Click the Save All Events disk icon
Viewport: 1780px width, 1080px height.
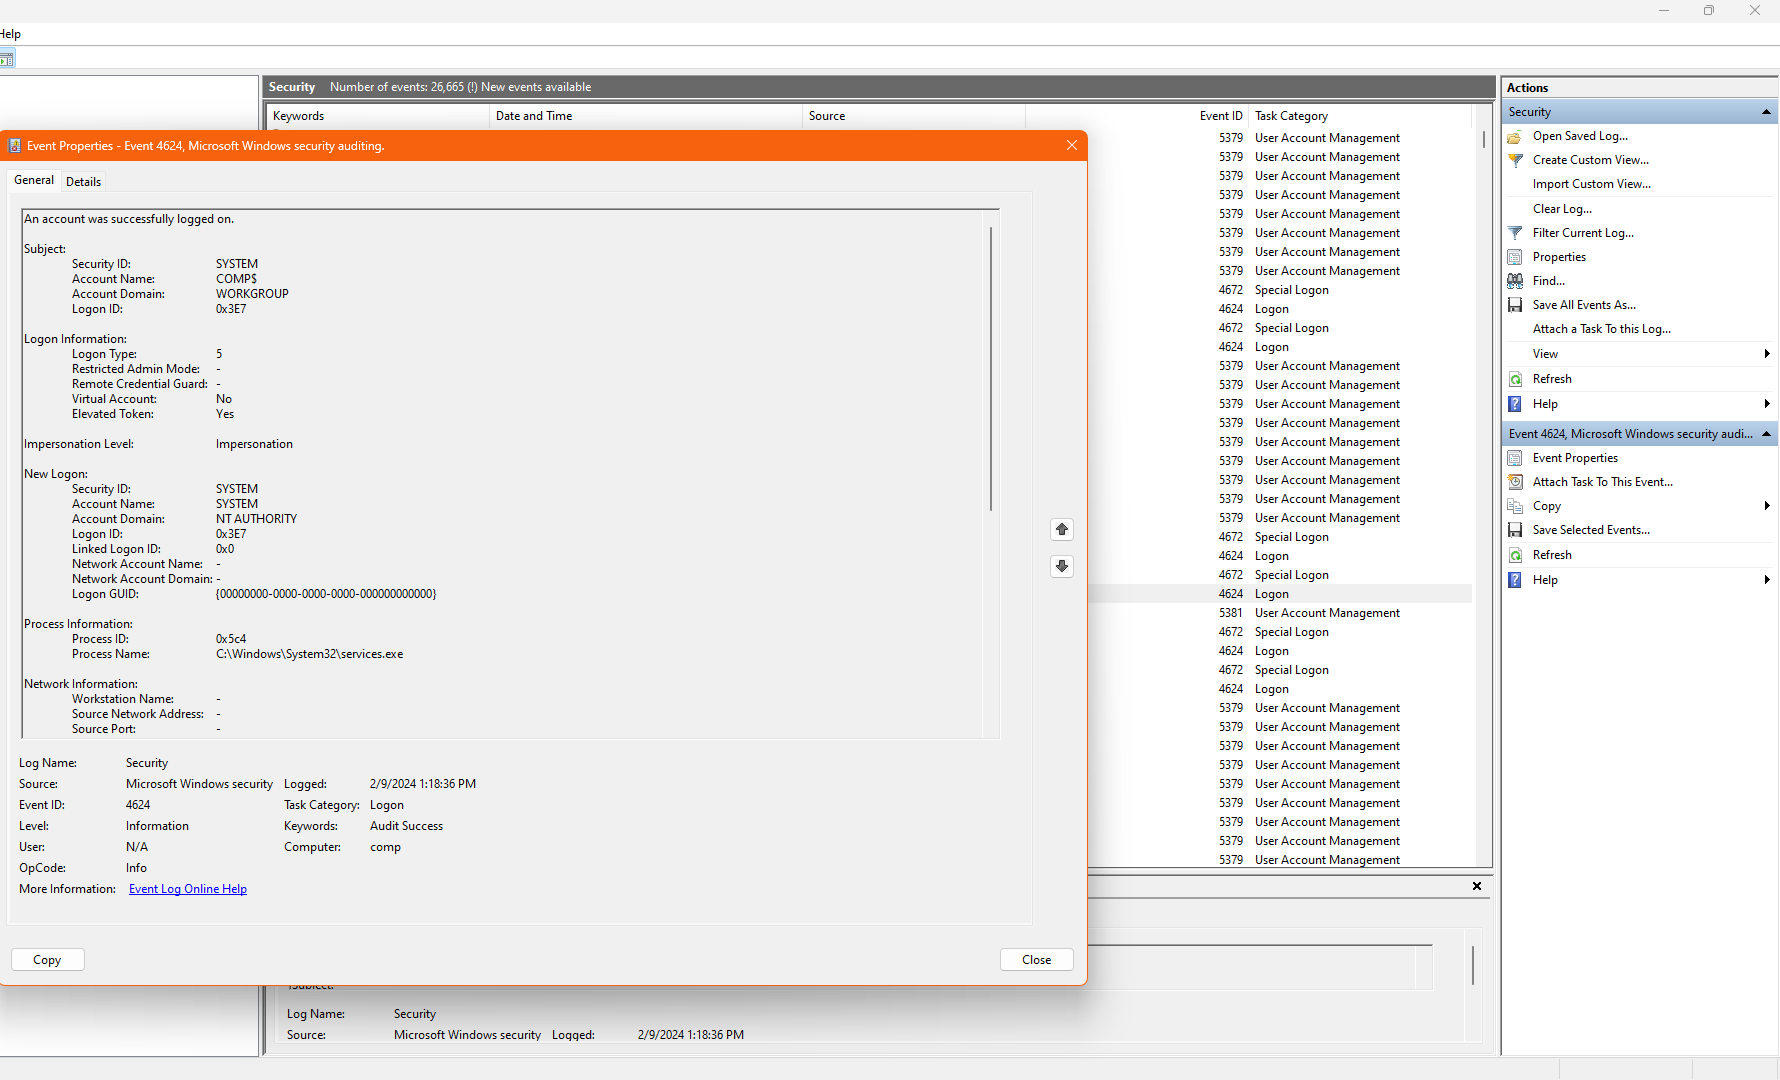pyautogui.click(x=1515, y=305)
